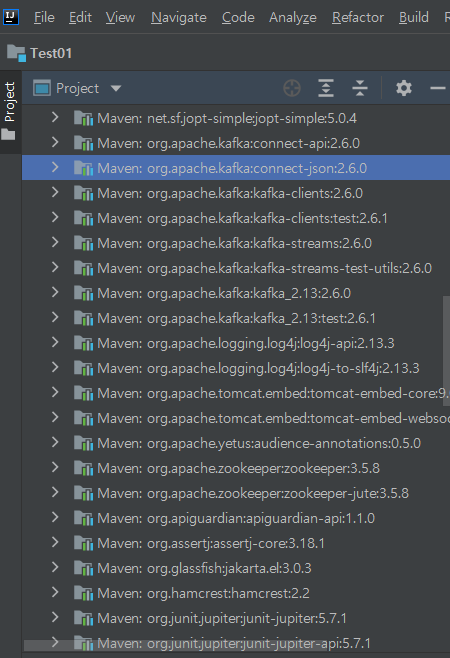Select Maven: assertj-core:3.18.1 row
This screenshot has width=450, height=658.
pos(236,543)
